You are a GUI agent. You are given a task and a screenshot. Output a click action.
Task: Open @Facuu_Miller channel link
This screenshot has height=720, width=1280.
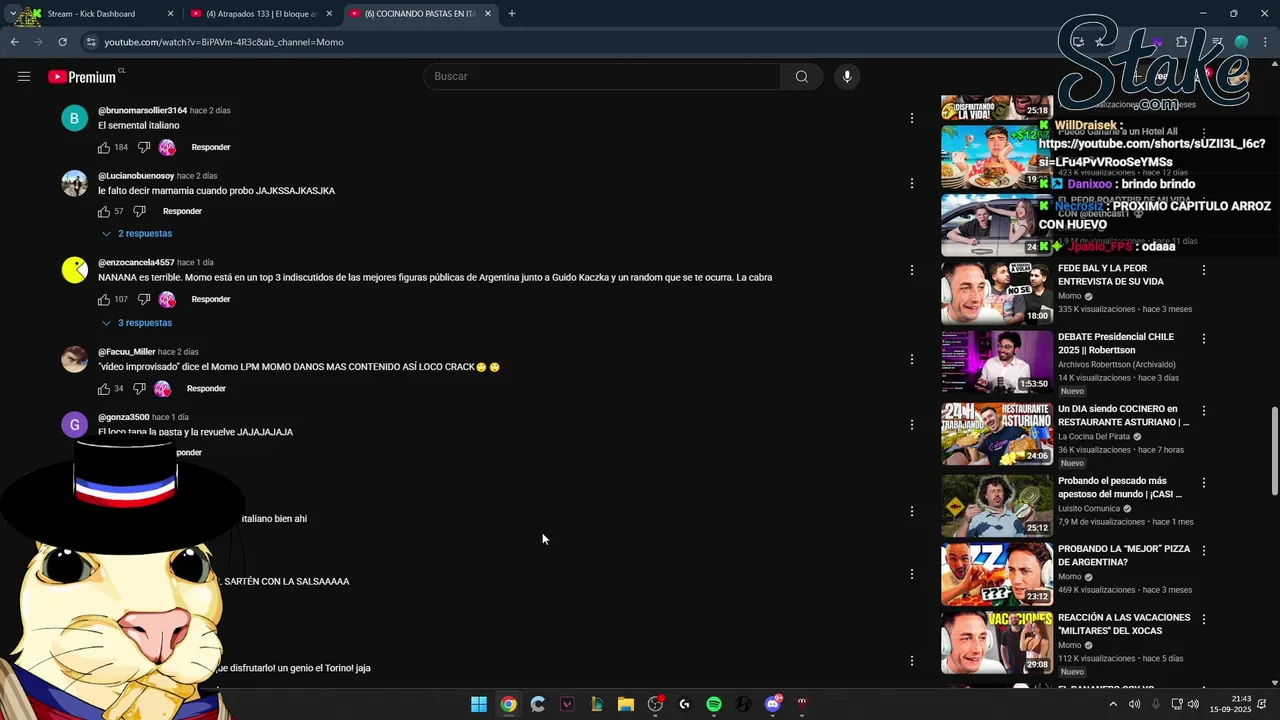click(x=126, y=352)
